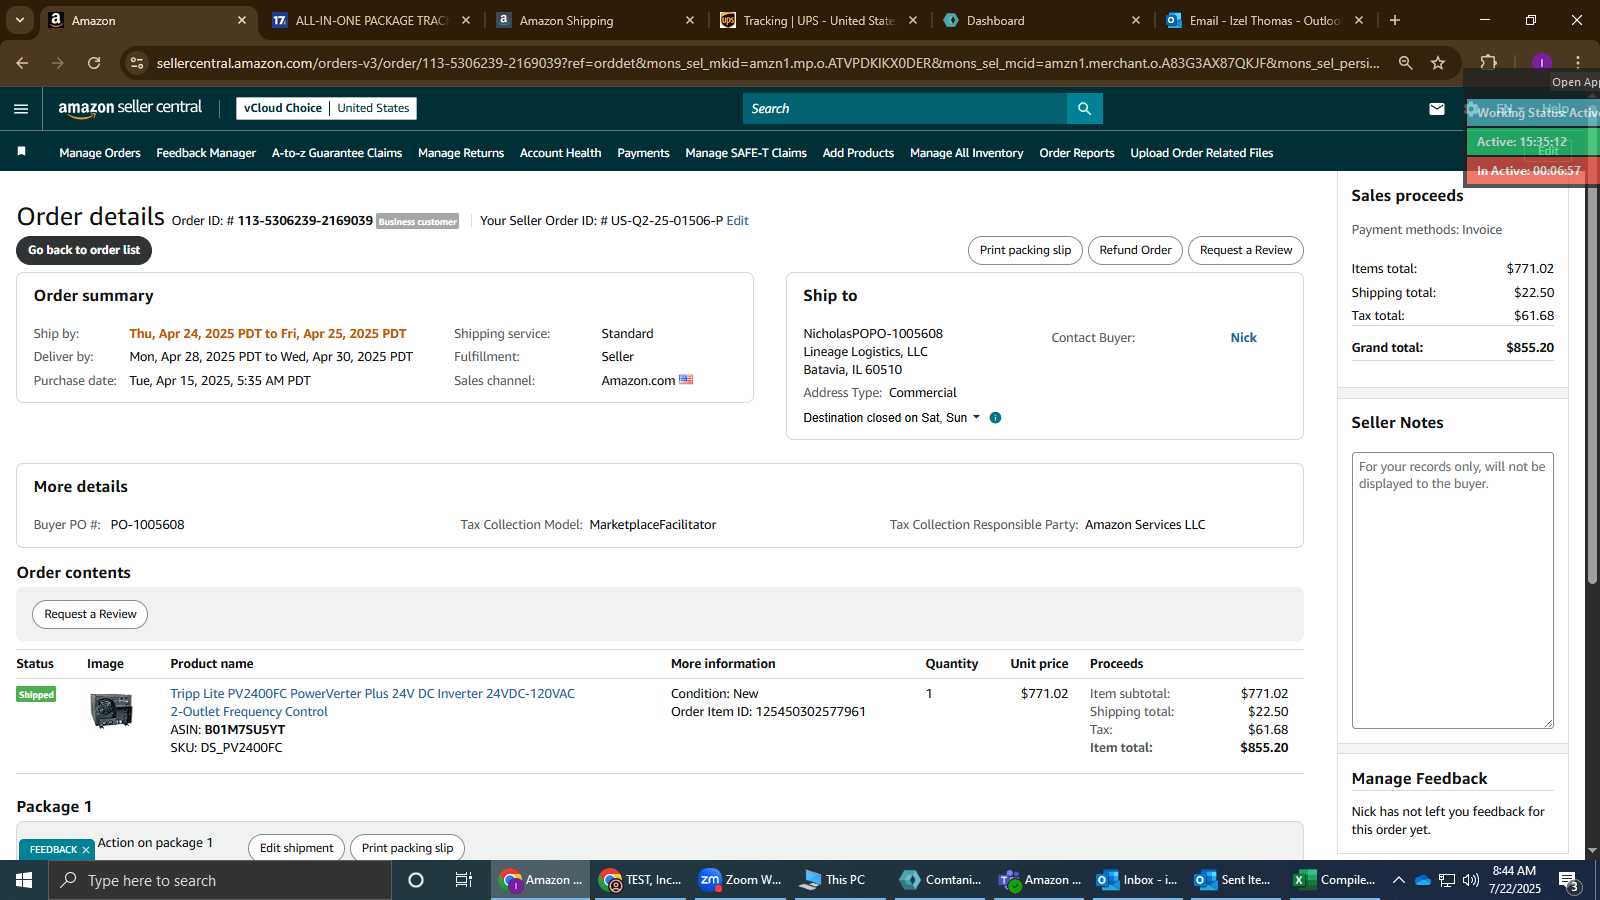Open Order Reports

[x=1077, y=153]
